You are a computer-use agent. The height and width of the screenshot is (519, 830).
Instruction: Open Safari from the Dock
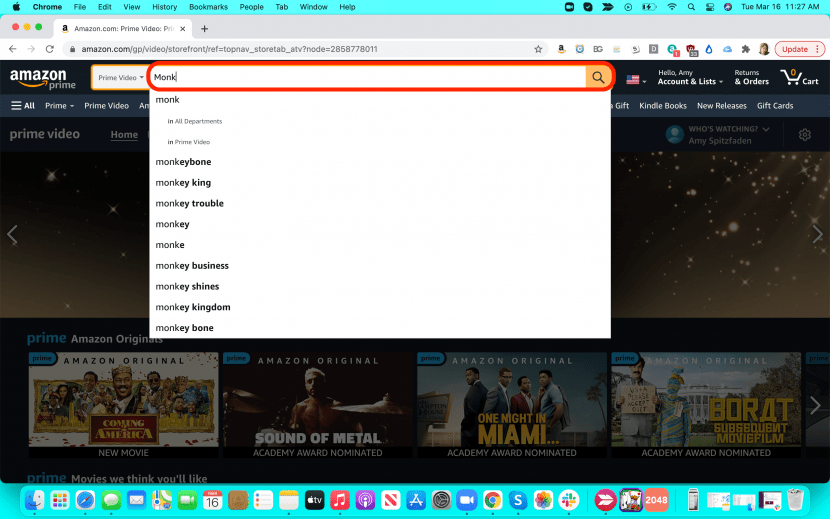85,500
